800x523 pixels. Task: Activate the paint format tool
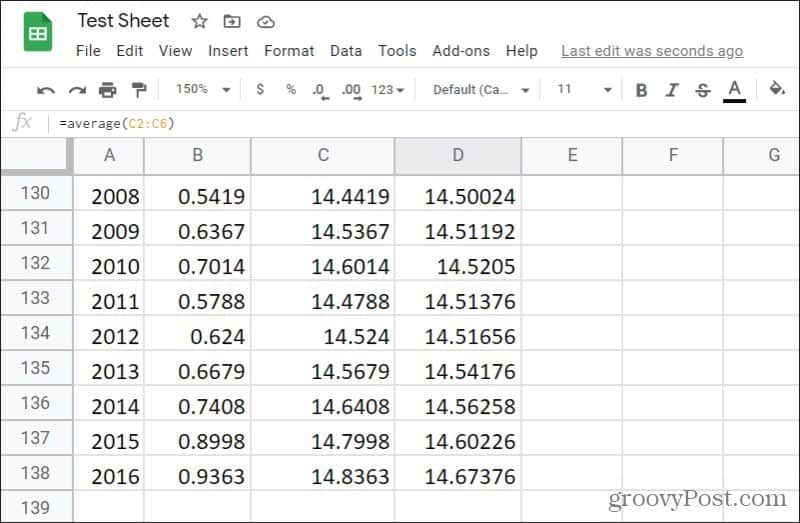coord(139,90)
